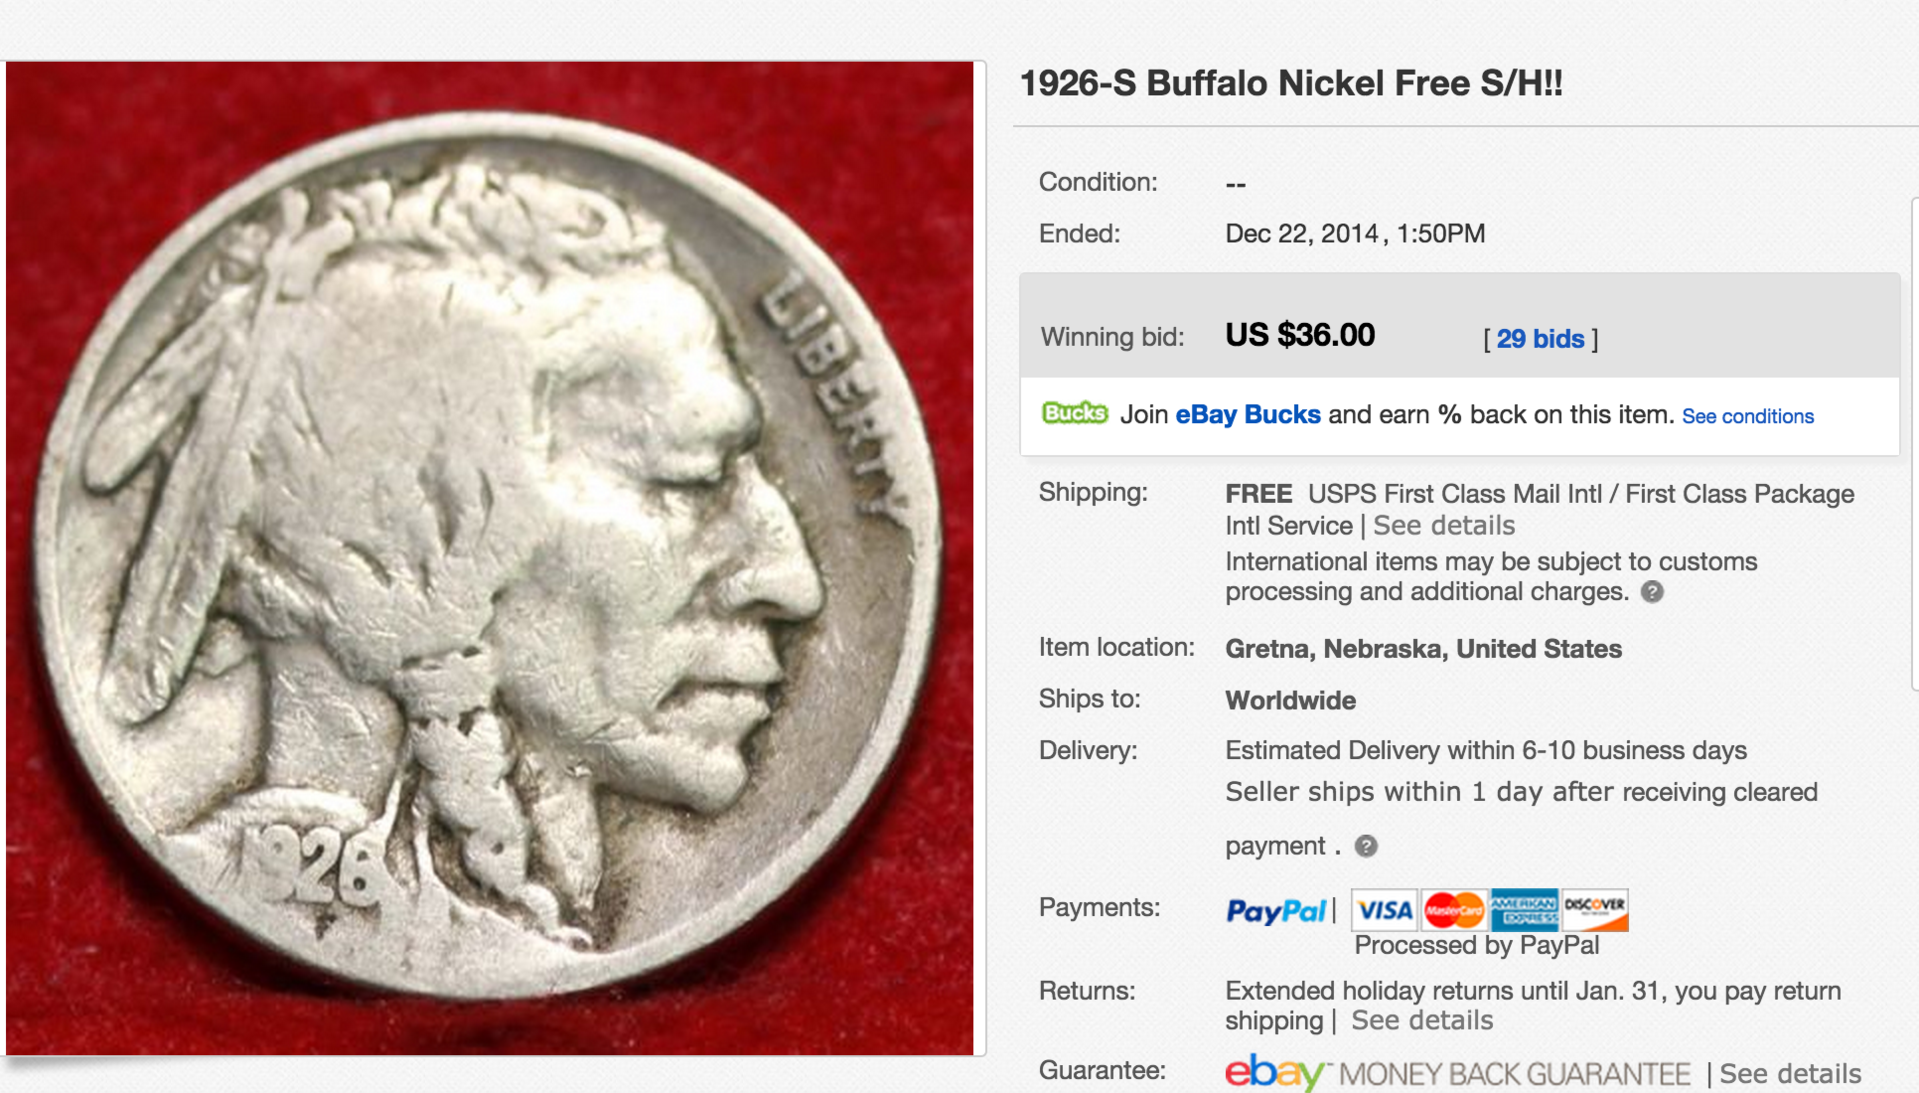Click the MasterCard icon

(1453, 909)
